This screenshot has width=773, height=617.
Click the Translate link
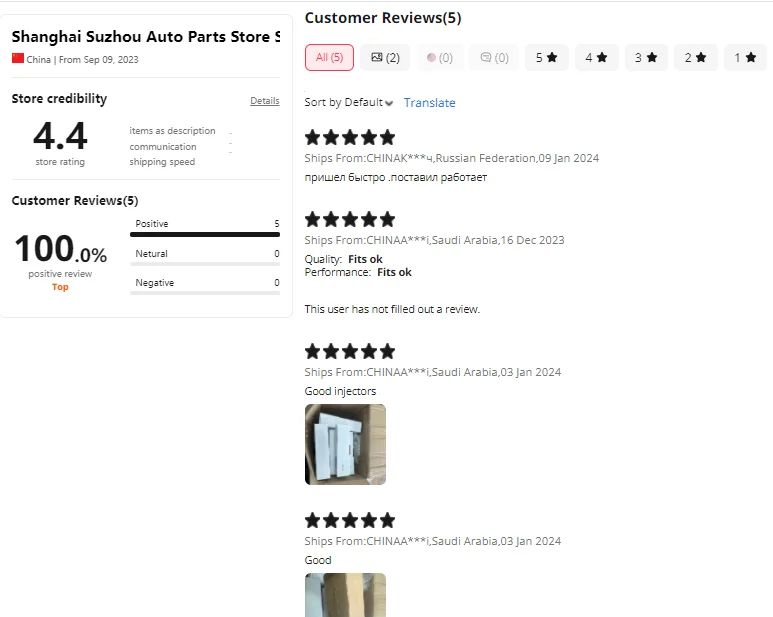tap(429, 103)
